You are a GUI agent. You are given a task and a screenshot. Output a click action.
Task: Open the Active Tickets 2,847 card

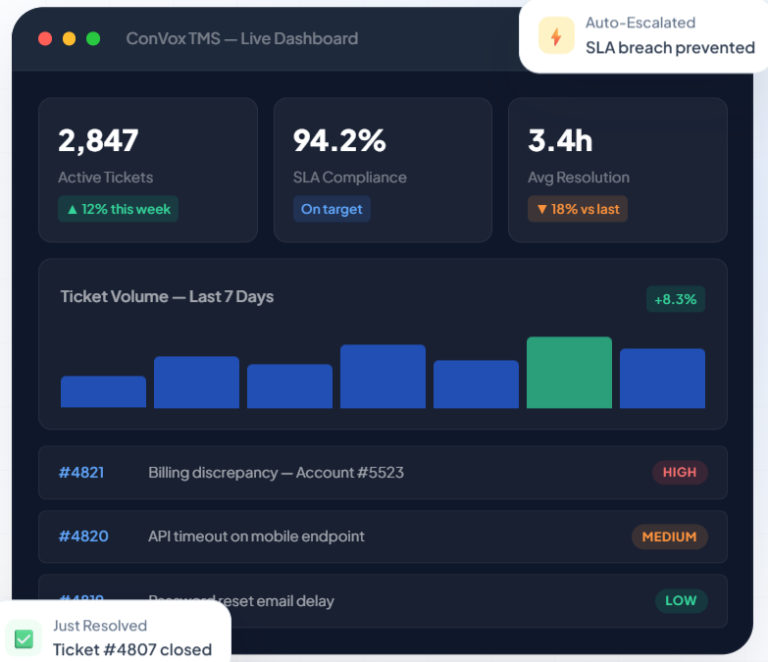148,170
